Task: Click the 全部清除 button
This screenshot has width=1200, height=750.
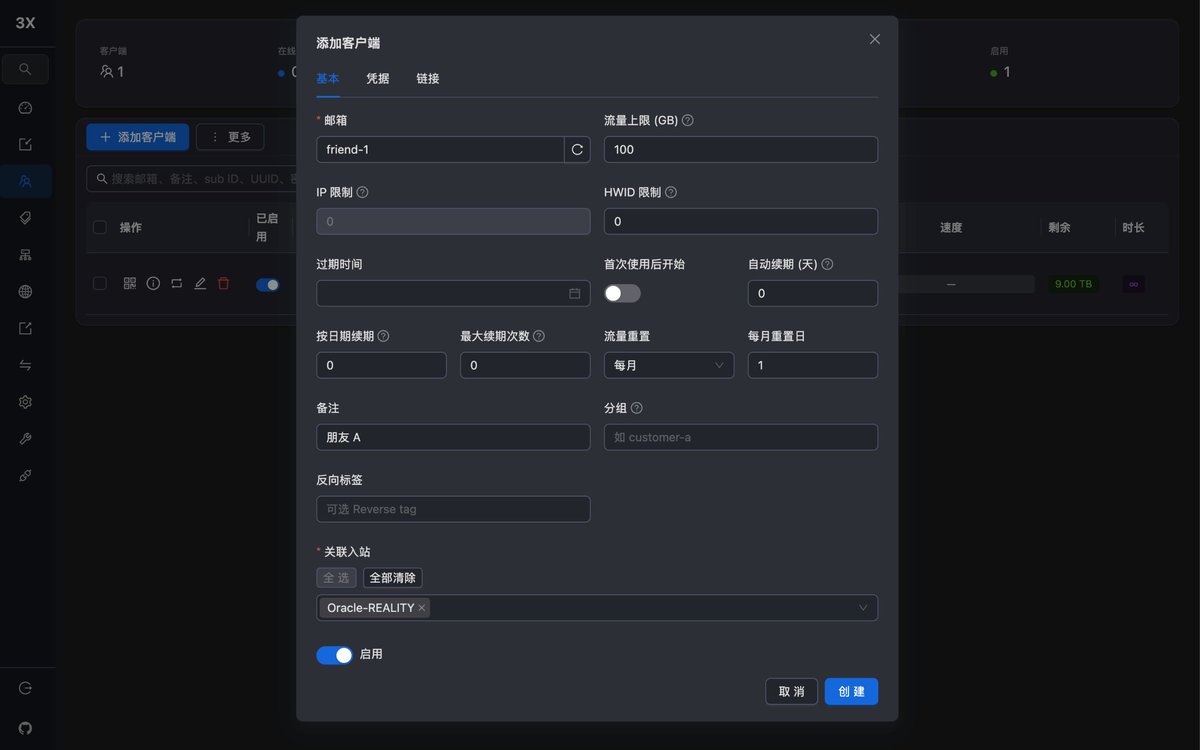Action: (393, 578)
